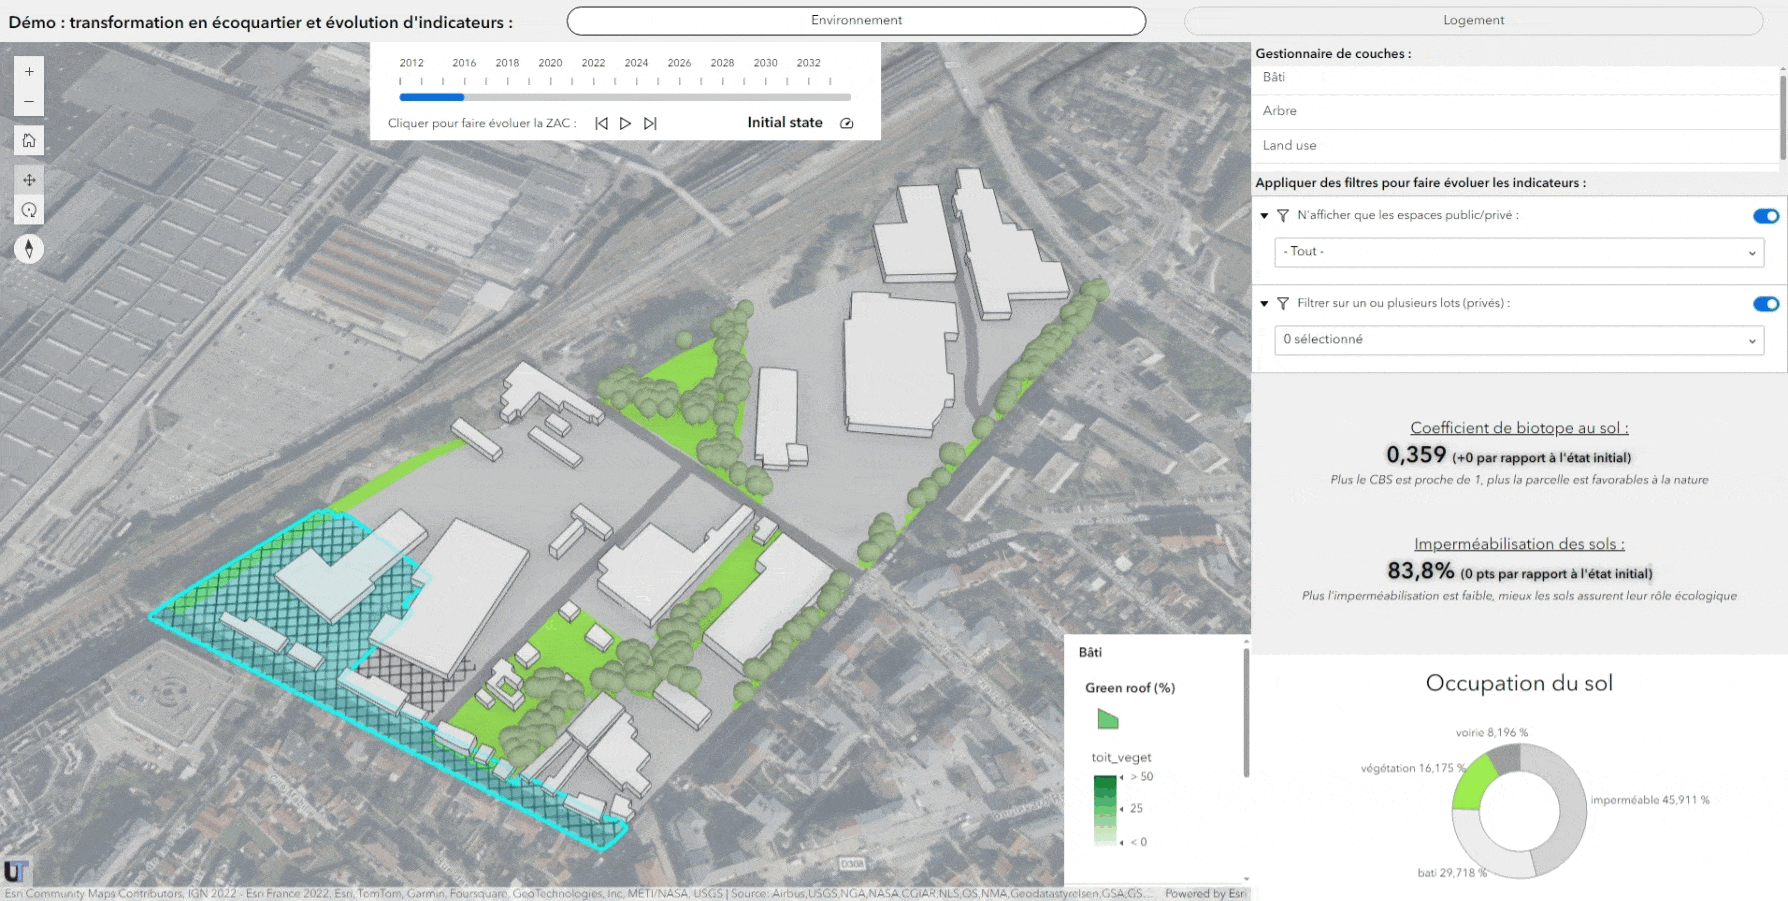Reset the compass orientation to north
Viewport: 1788px width, 901px height.
[29, 249]
